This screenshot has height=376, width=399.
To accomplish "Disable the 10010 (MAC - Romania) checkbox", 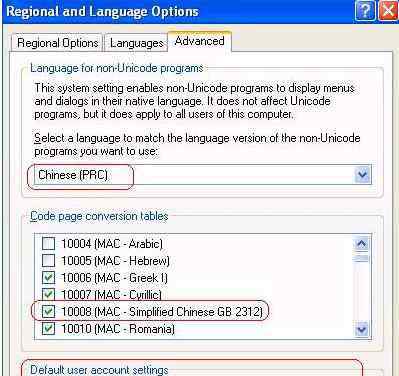I will 48,329.
